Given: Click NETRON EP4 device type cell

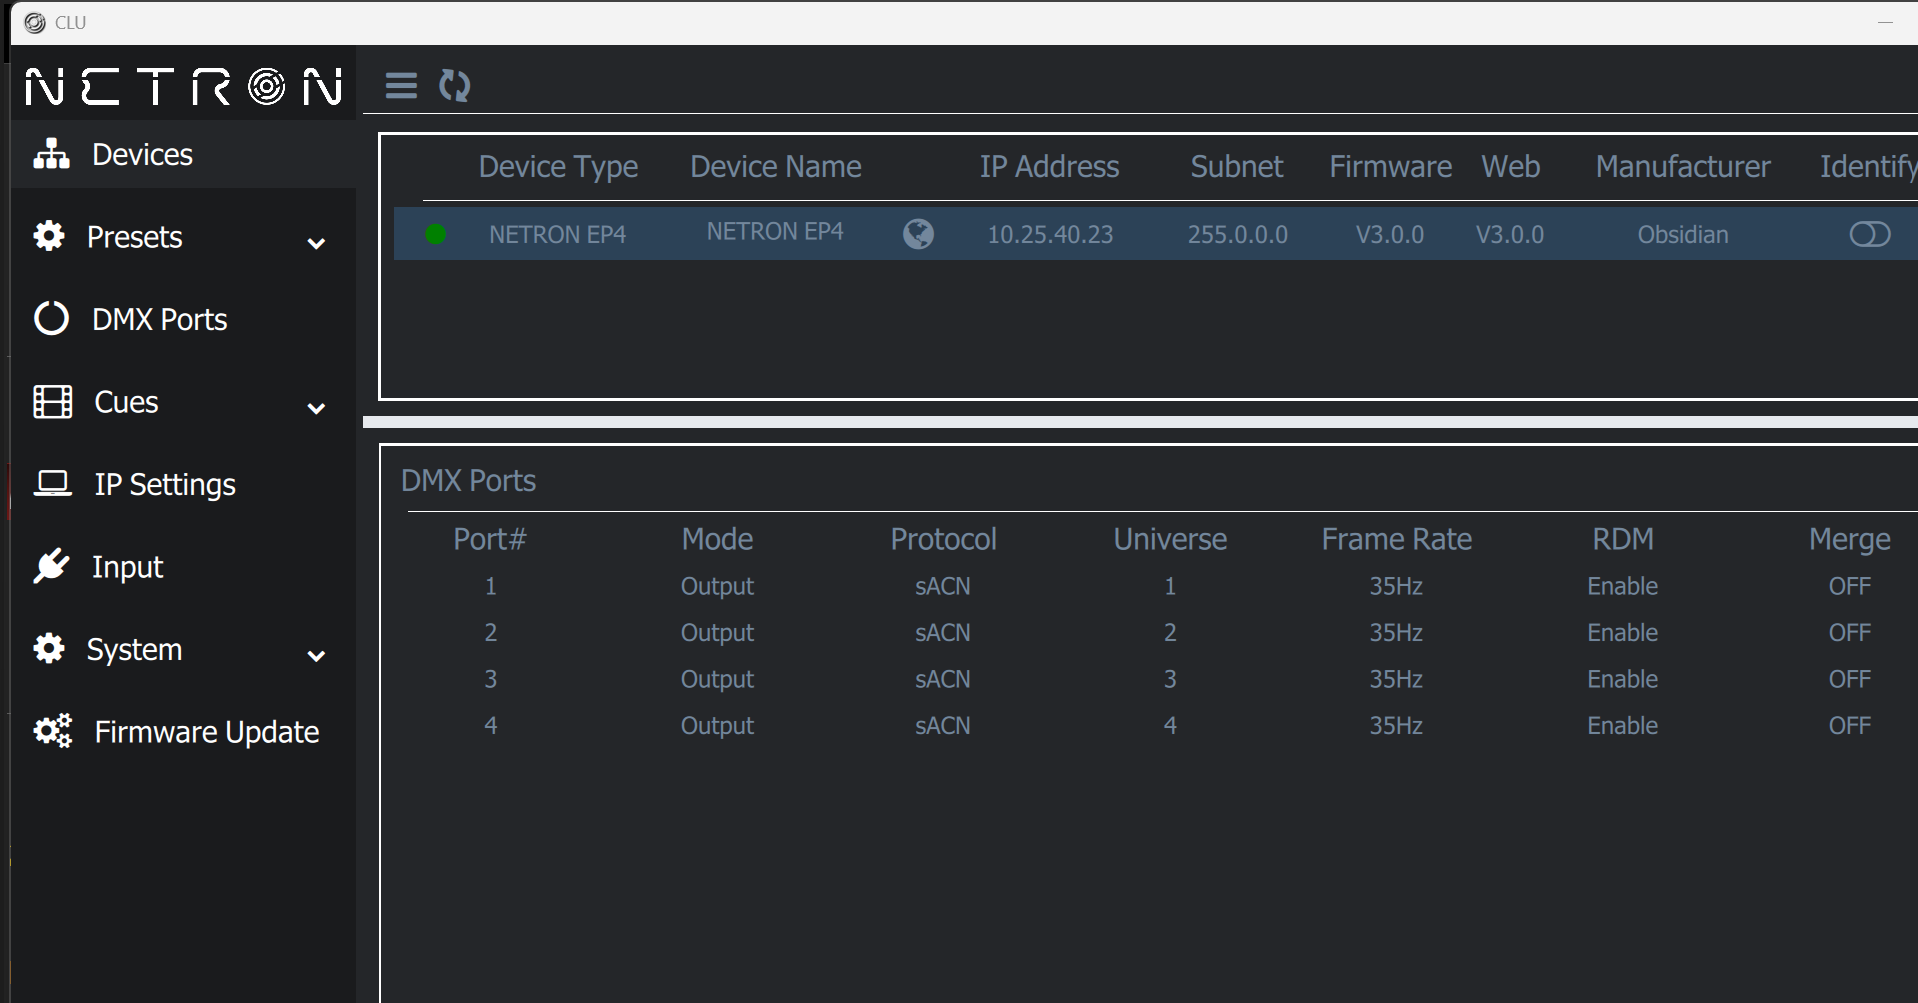Looking at the screenshot, I should [x=557, y=234].
